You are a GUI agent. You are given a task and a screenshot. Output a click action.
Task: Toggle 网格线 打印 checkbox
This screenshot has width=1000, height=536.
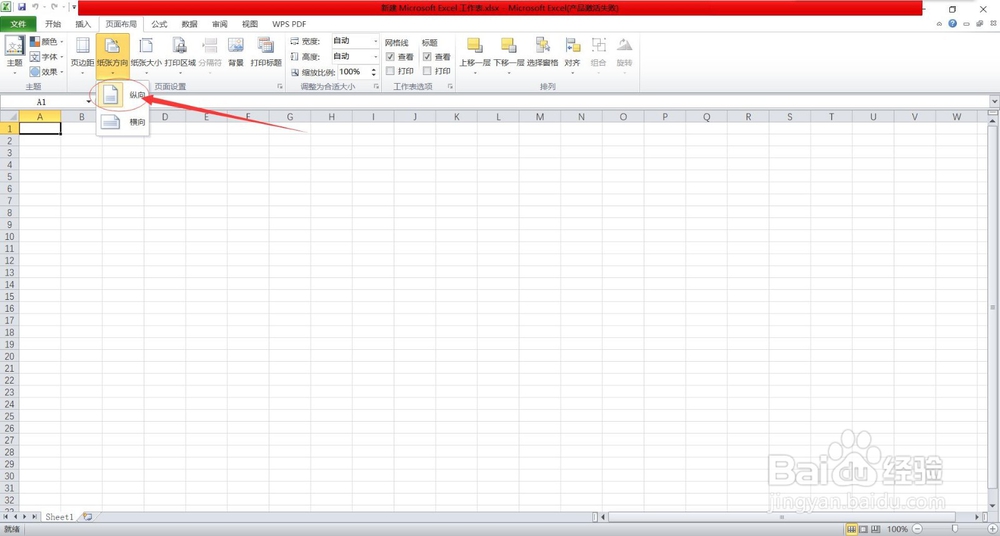point(390,71)
